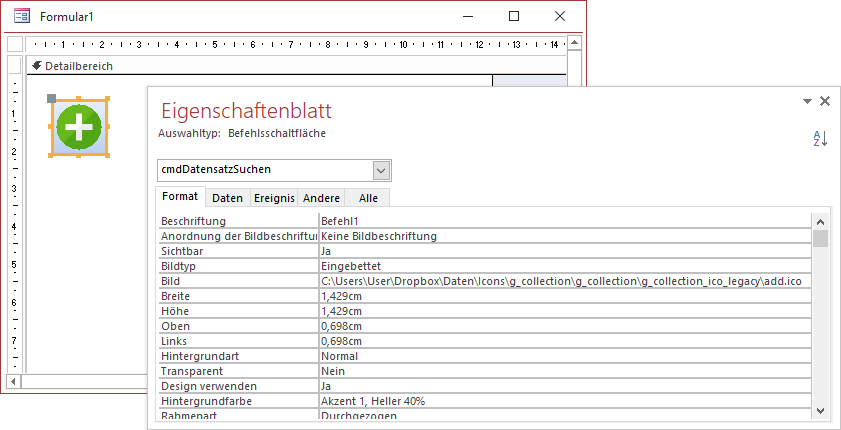Maximize the Formular1 window
Screen dimensions: 841x430
(514, 16)
